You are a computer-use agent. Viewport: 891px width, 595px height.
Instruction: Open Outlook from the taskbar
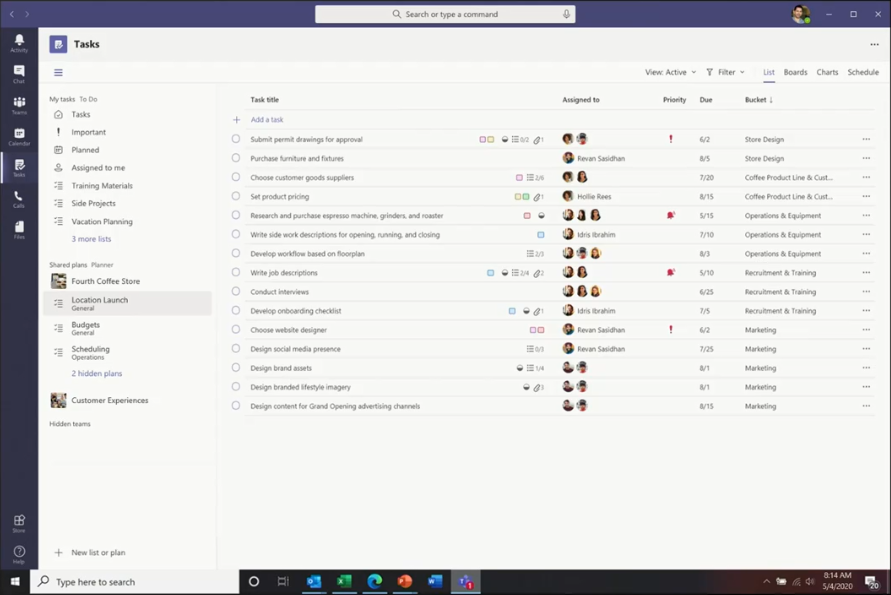tap(314, 581)
